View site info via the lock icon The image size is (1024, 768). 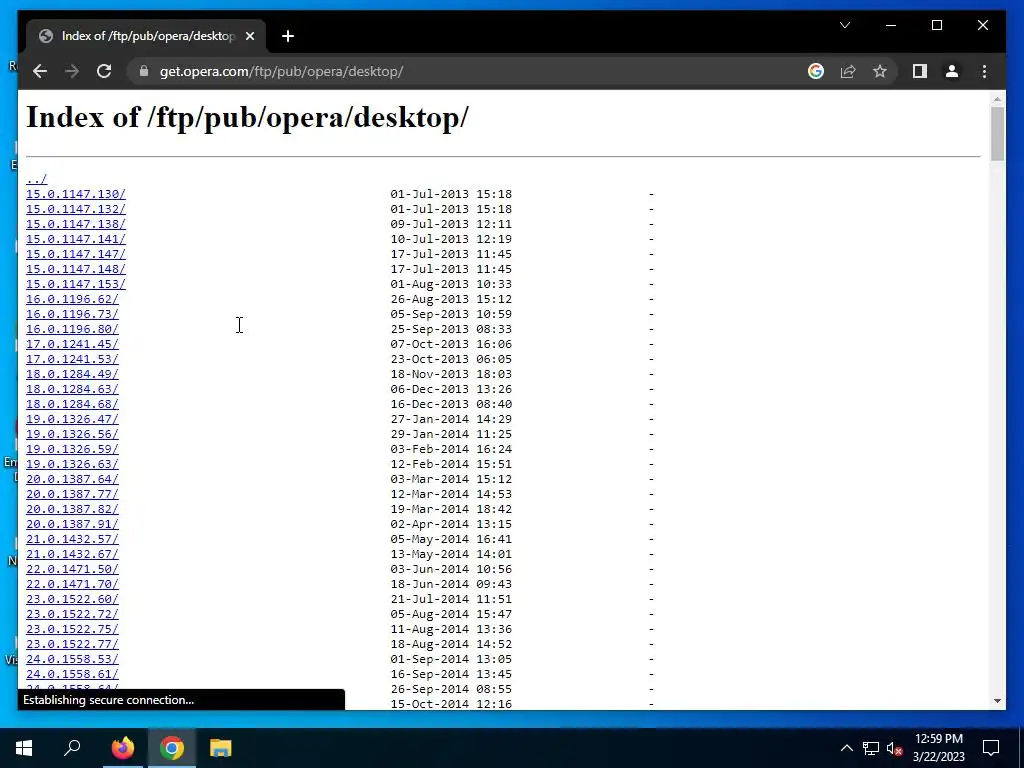pyautogui.click(x=144, y=71)
